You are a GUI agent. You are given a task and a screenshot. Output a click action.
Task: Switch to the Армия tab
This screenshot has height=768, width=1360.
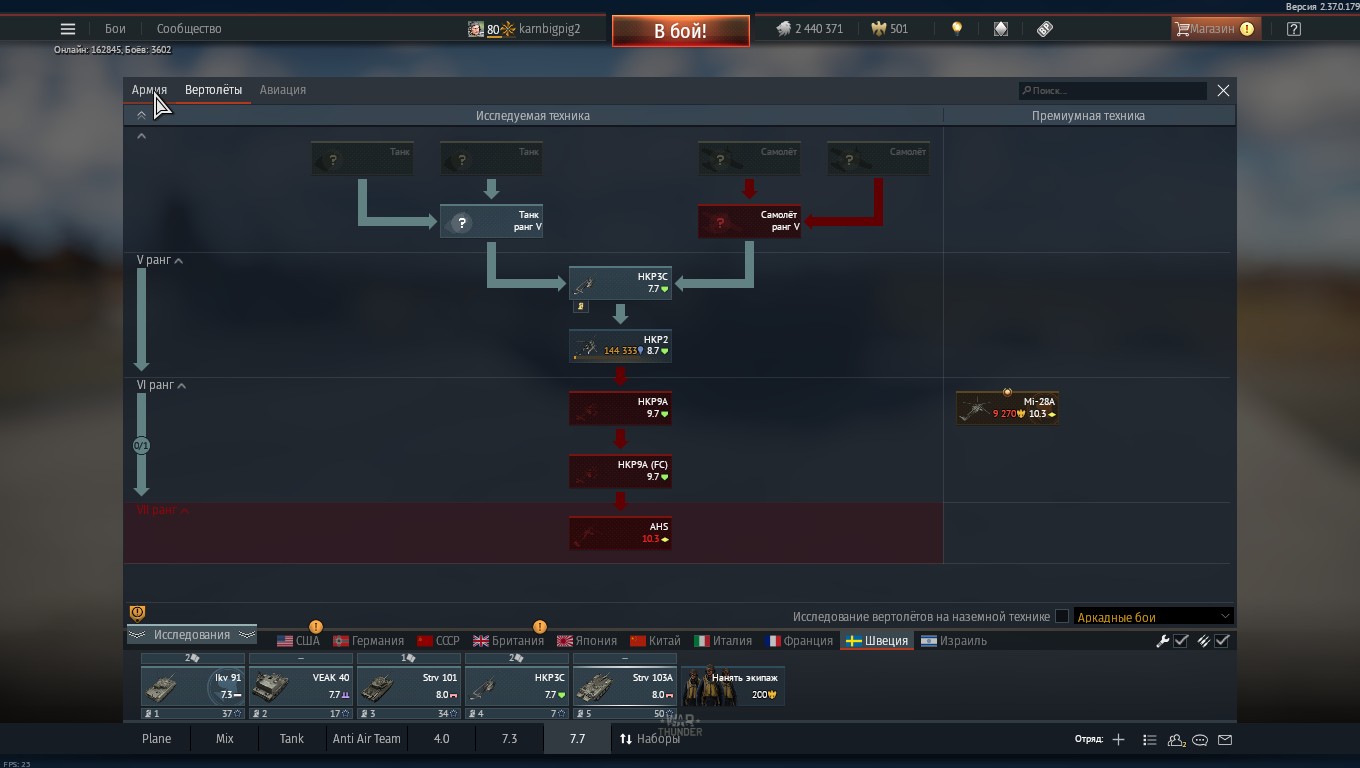(x=149, y=90)
